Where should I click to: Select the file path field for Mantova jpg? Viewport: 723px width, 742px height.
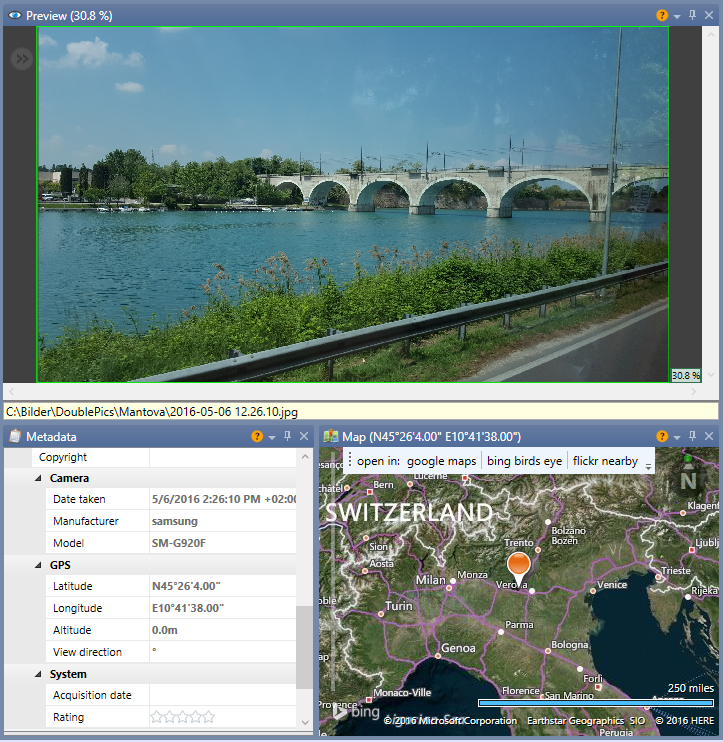coord(361,411)
